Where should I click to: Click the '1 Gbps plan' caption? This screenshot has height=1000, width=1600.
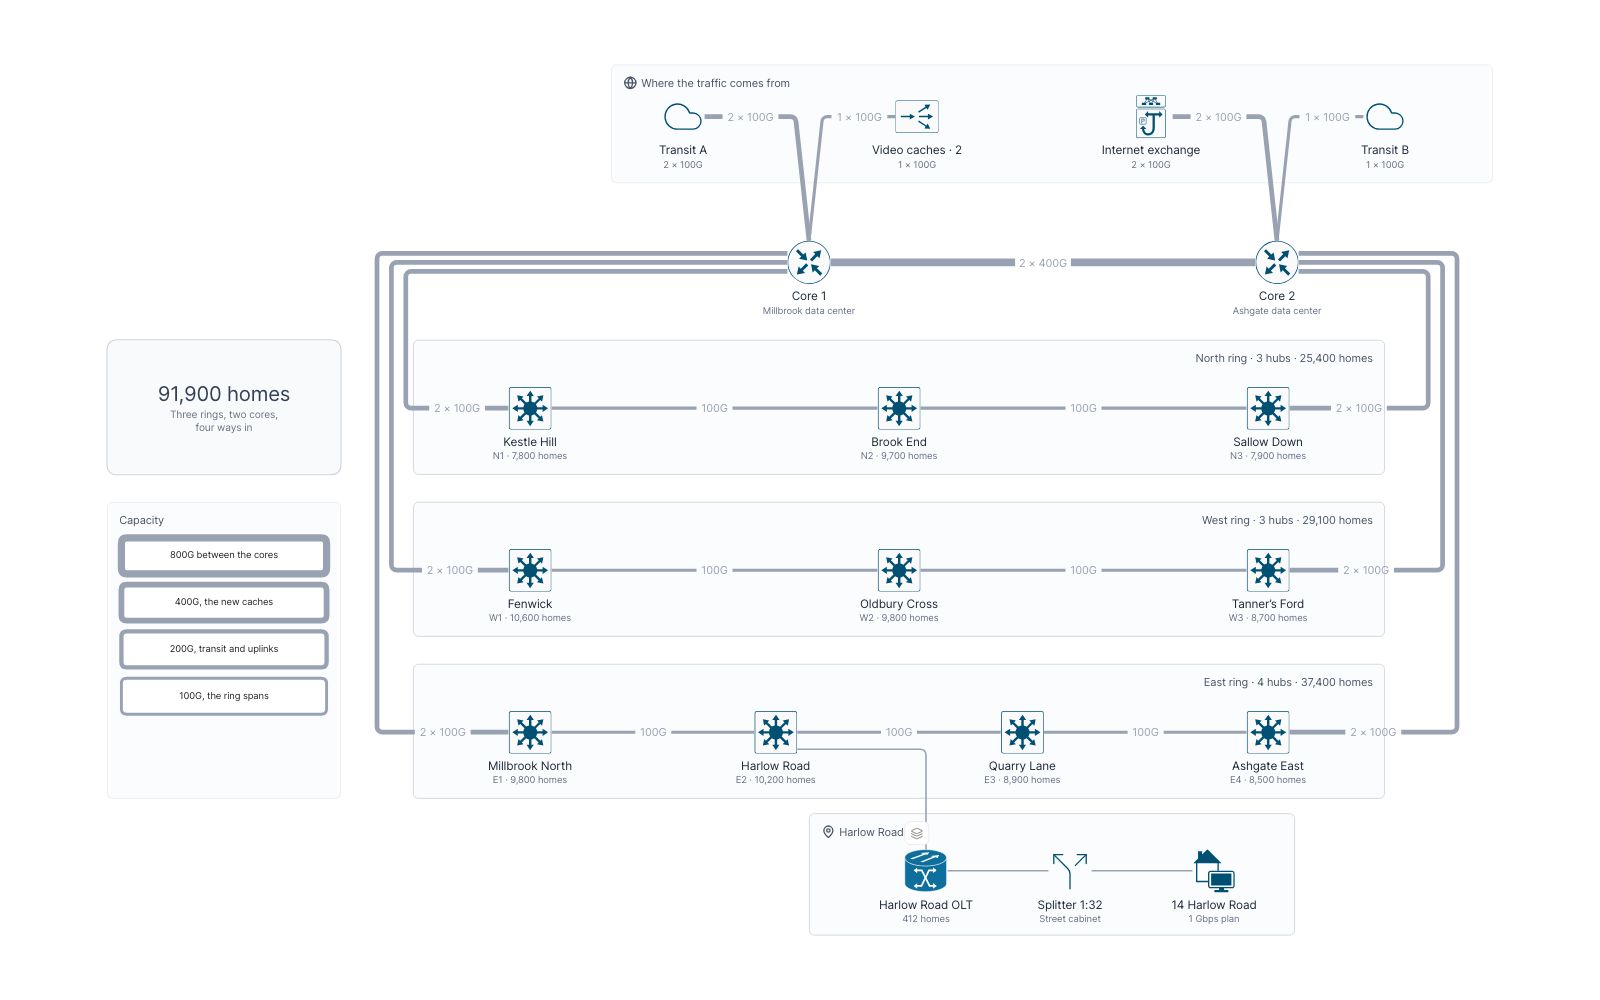click(x=1214, y=919)
